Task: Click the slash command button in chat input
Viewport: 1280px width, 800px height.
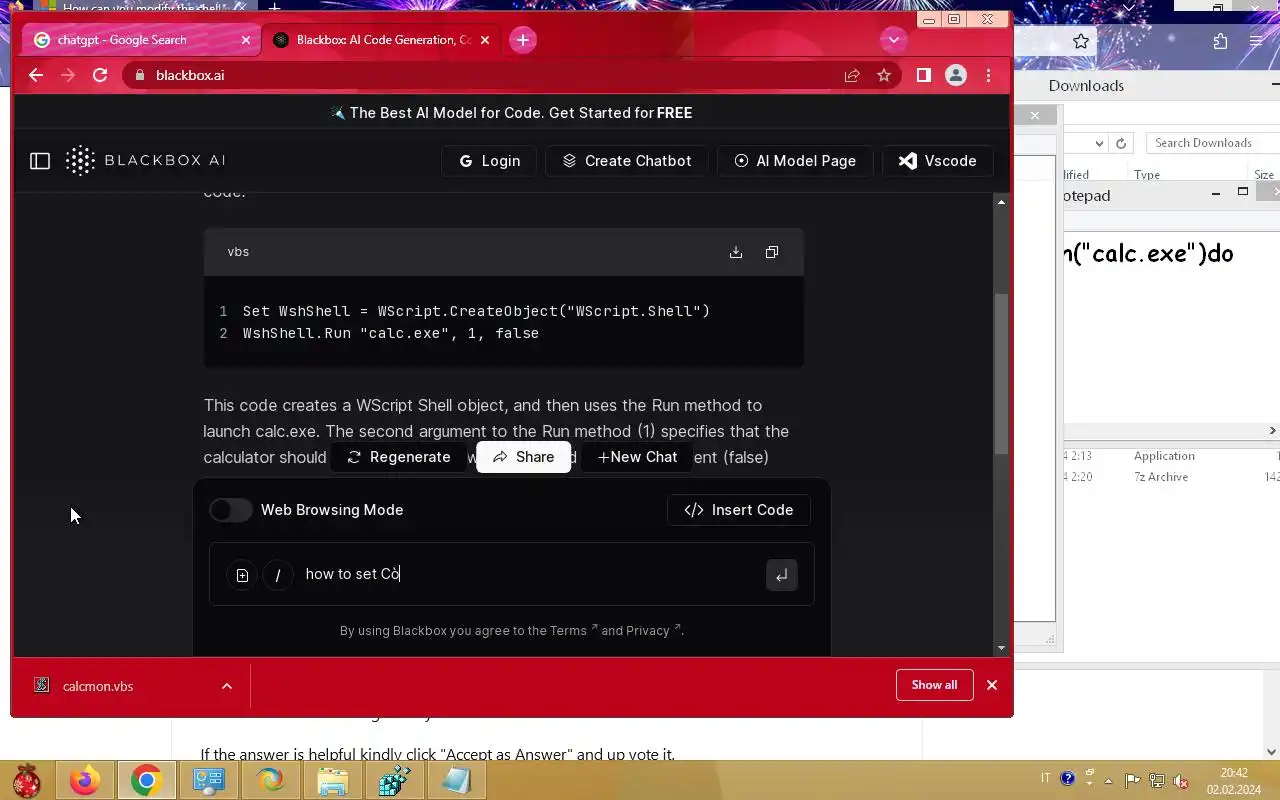Action: pos(278,575)
